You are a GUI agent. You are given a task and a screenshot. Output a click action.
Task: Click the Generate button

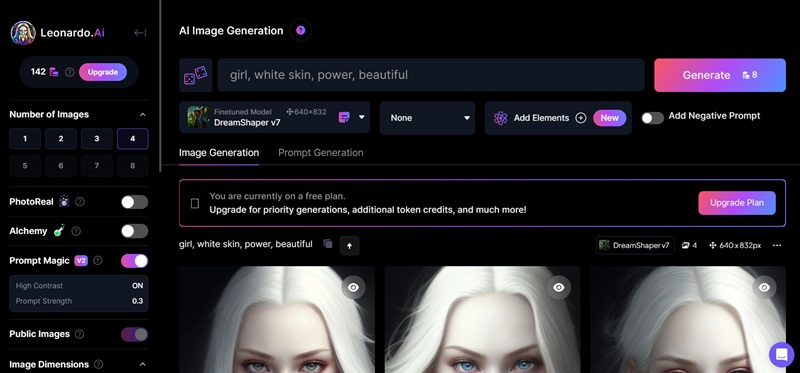pos(720,75)
